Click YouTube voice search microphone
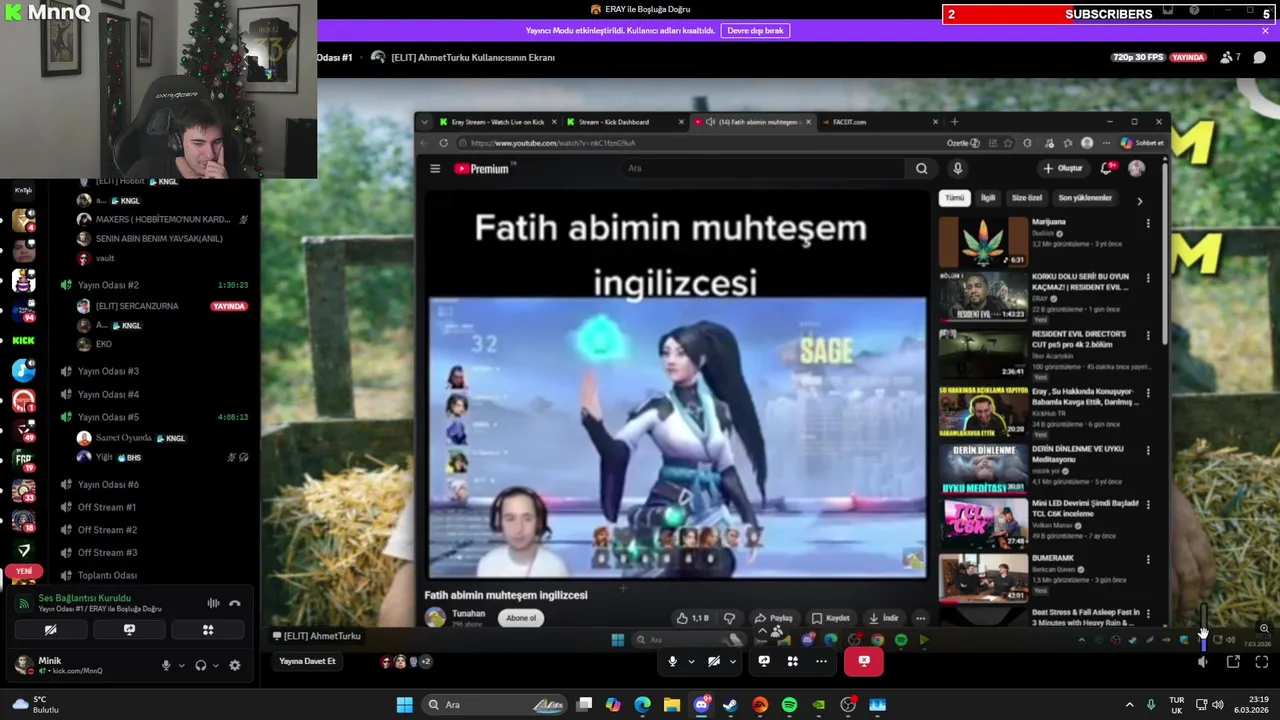Screen dimensions: 1280x720 [x=957, y=168]
